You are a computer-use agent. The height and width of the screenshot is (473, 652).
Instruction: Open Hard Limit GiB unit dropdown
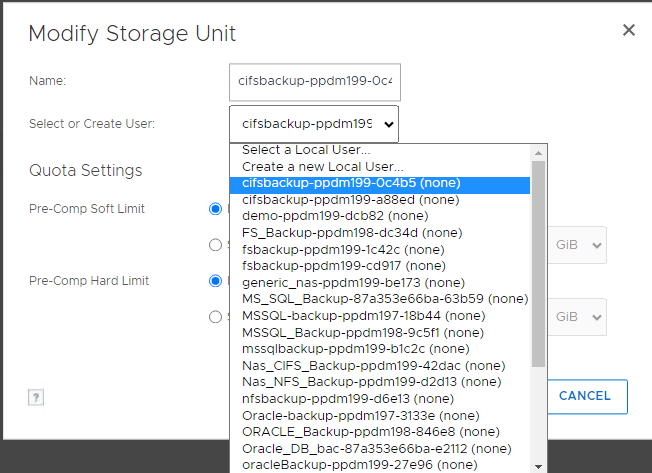580,317
